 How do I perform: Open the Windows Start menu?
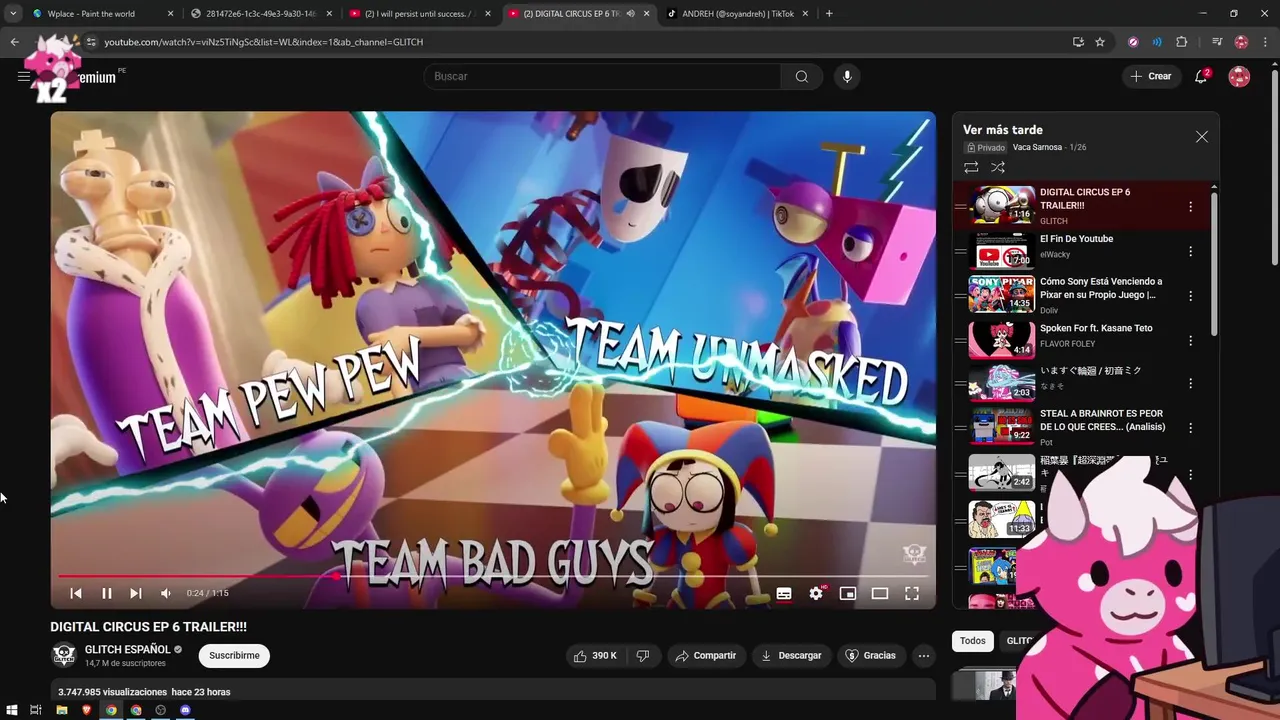click(12, 710)
